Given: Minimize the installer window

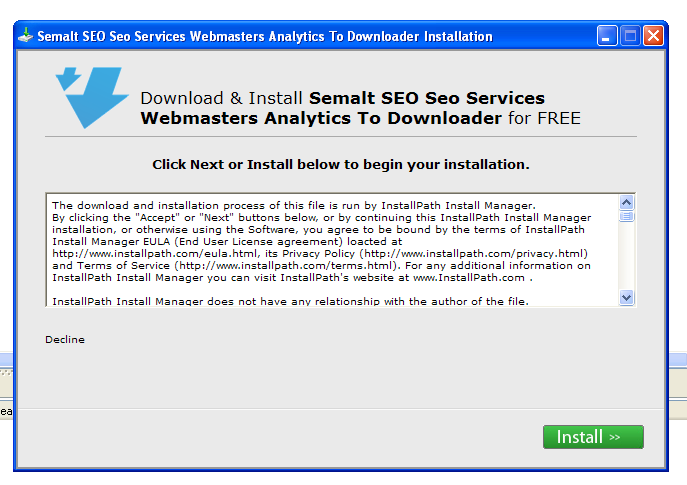Looking at the screenshot, I should coord(607,36).
